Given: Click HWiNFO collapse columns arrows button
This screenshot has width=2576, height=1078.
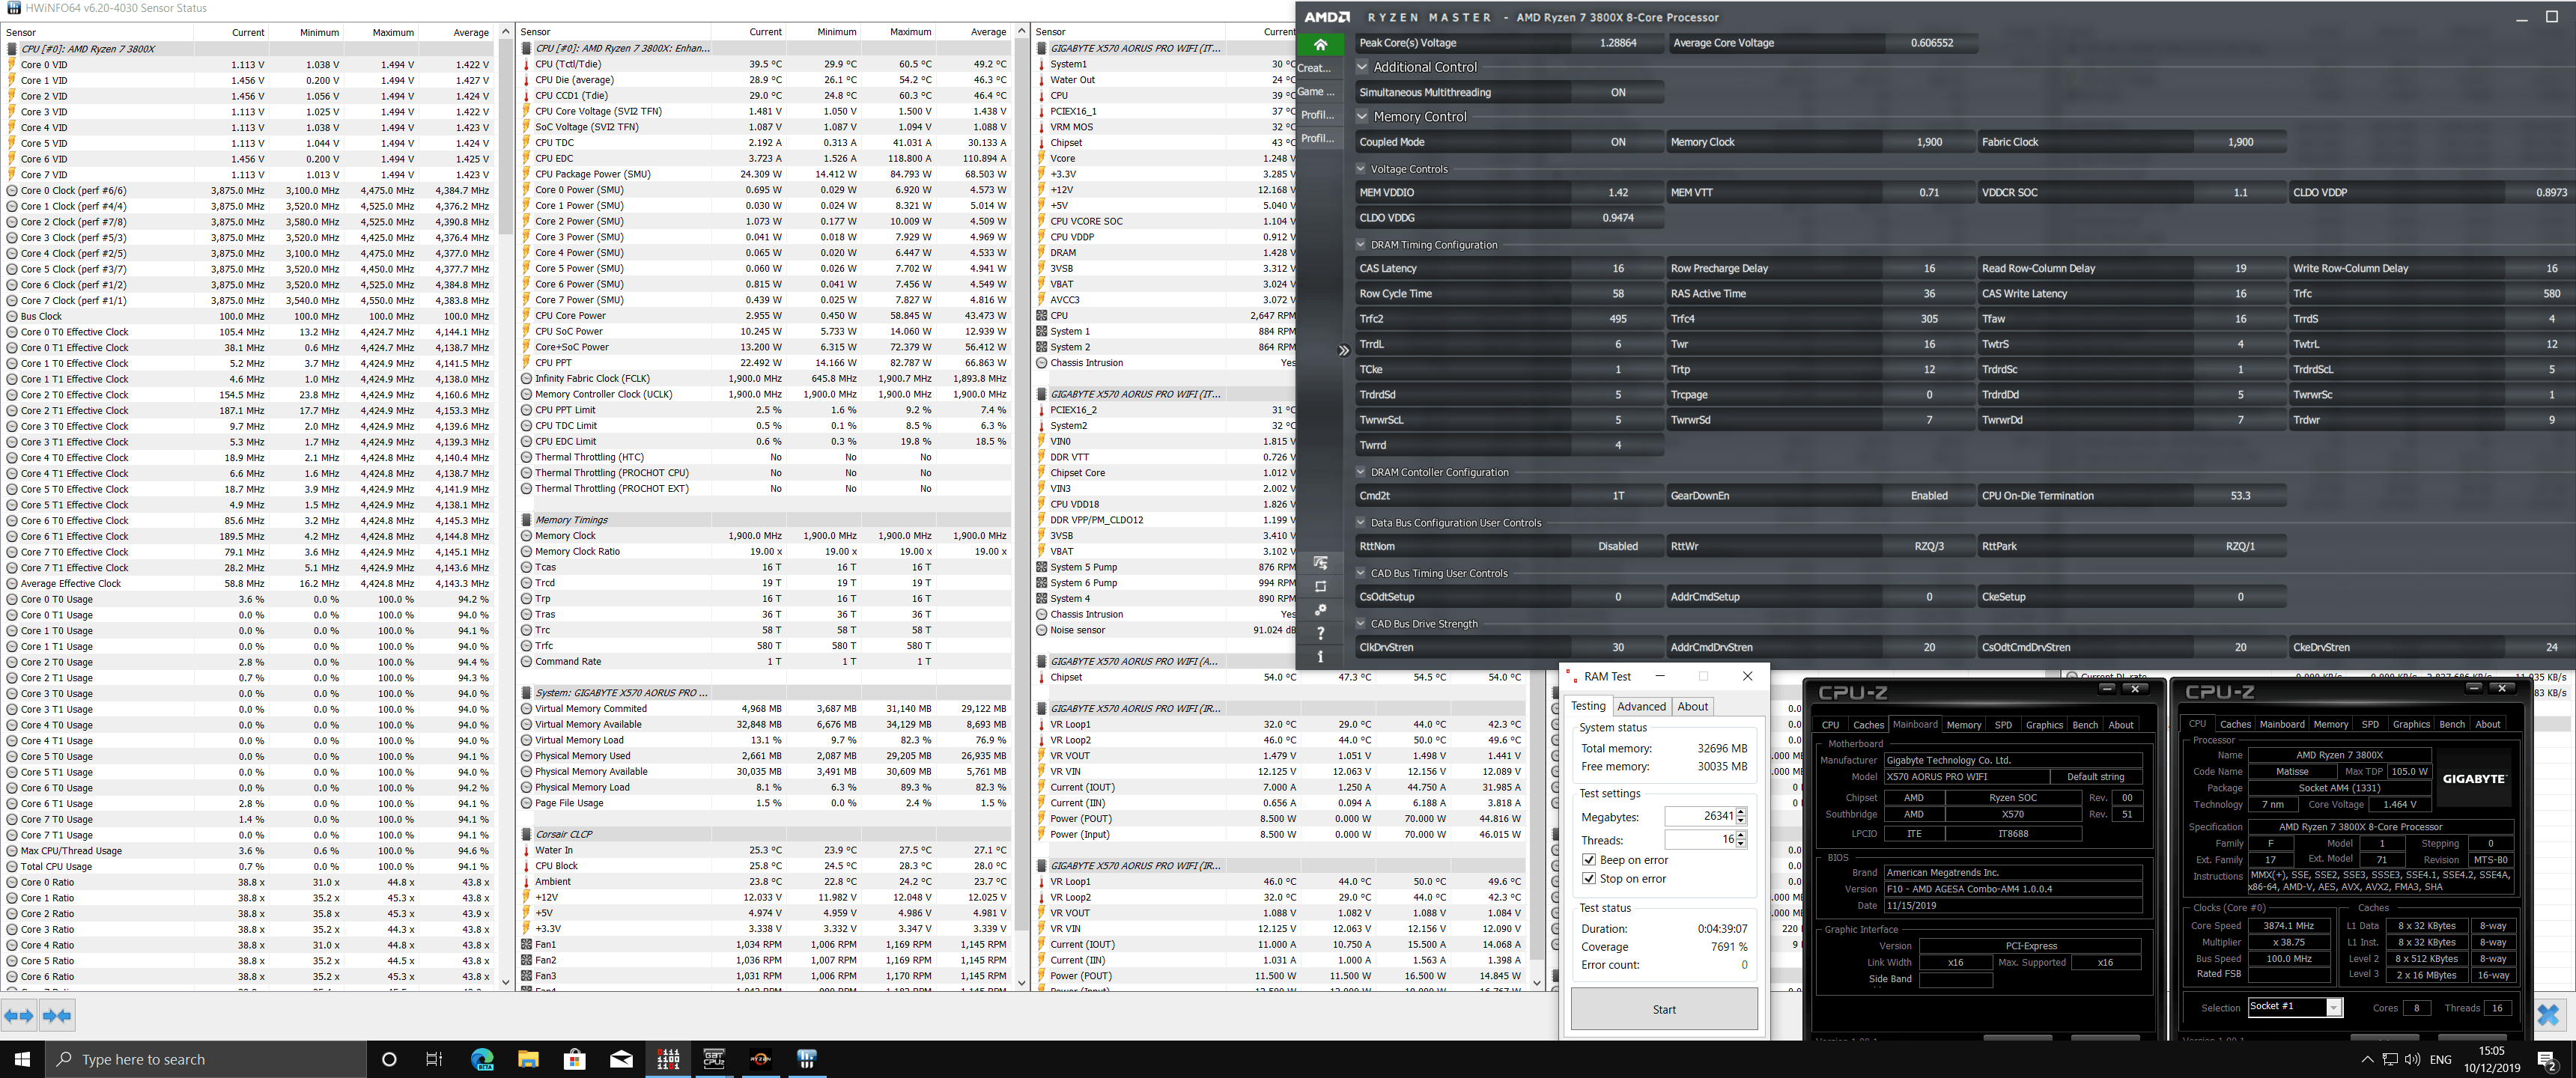Looking at the screenshot, I should point(57,1016).
